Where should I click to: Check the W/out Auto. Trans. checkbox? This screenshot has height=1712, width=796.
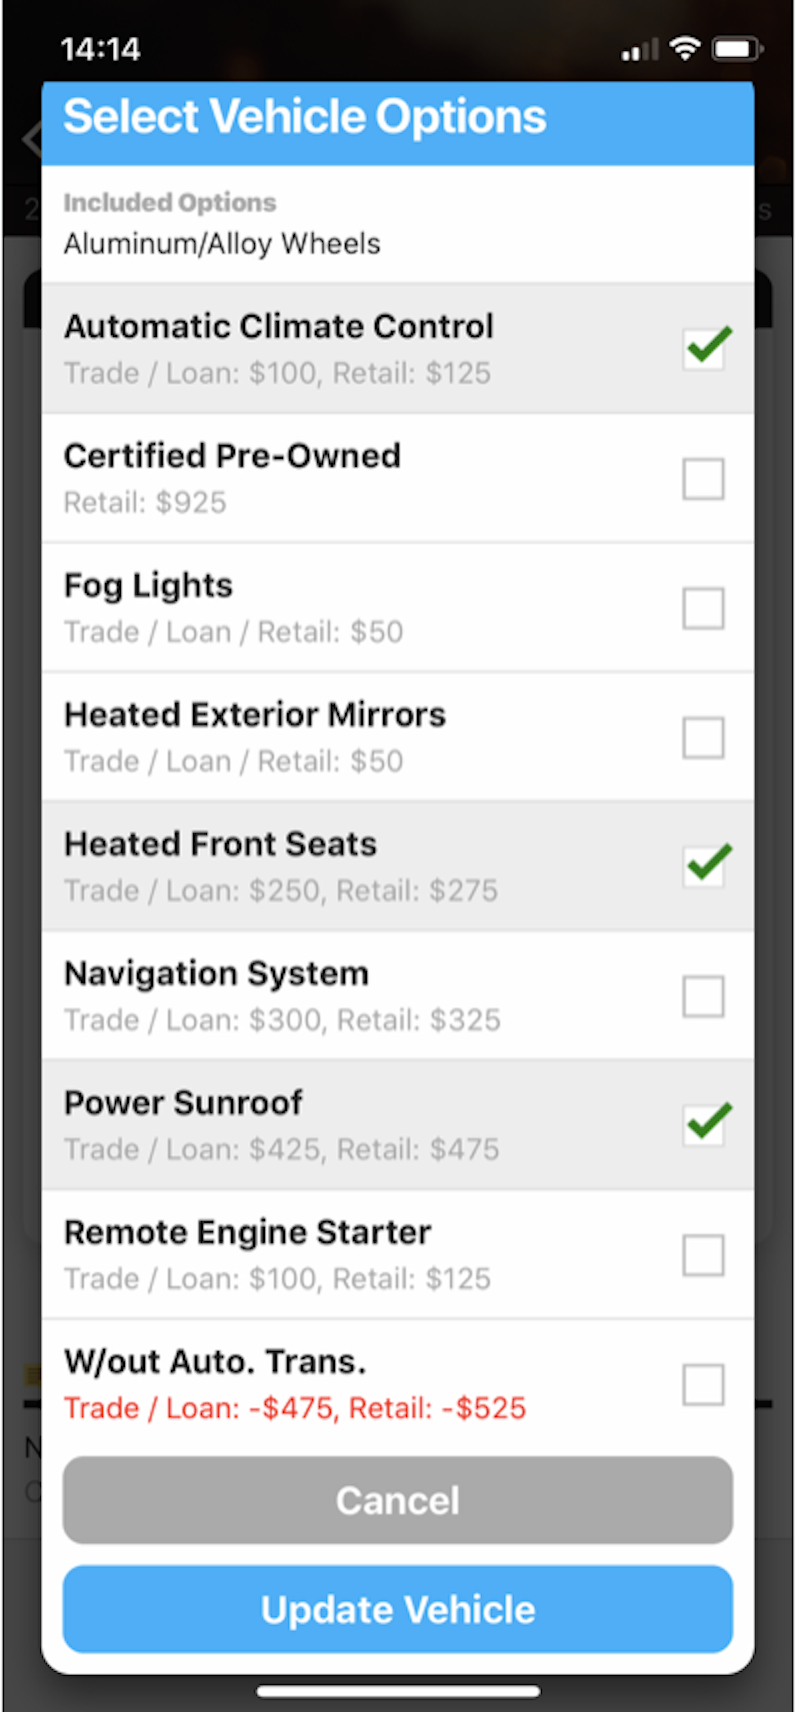point(703,1385)
